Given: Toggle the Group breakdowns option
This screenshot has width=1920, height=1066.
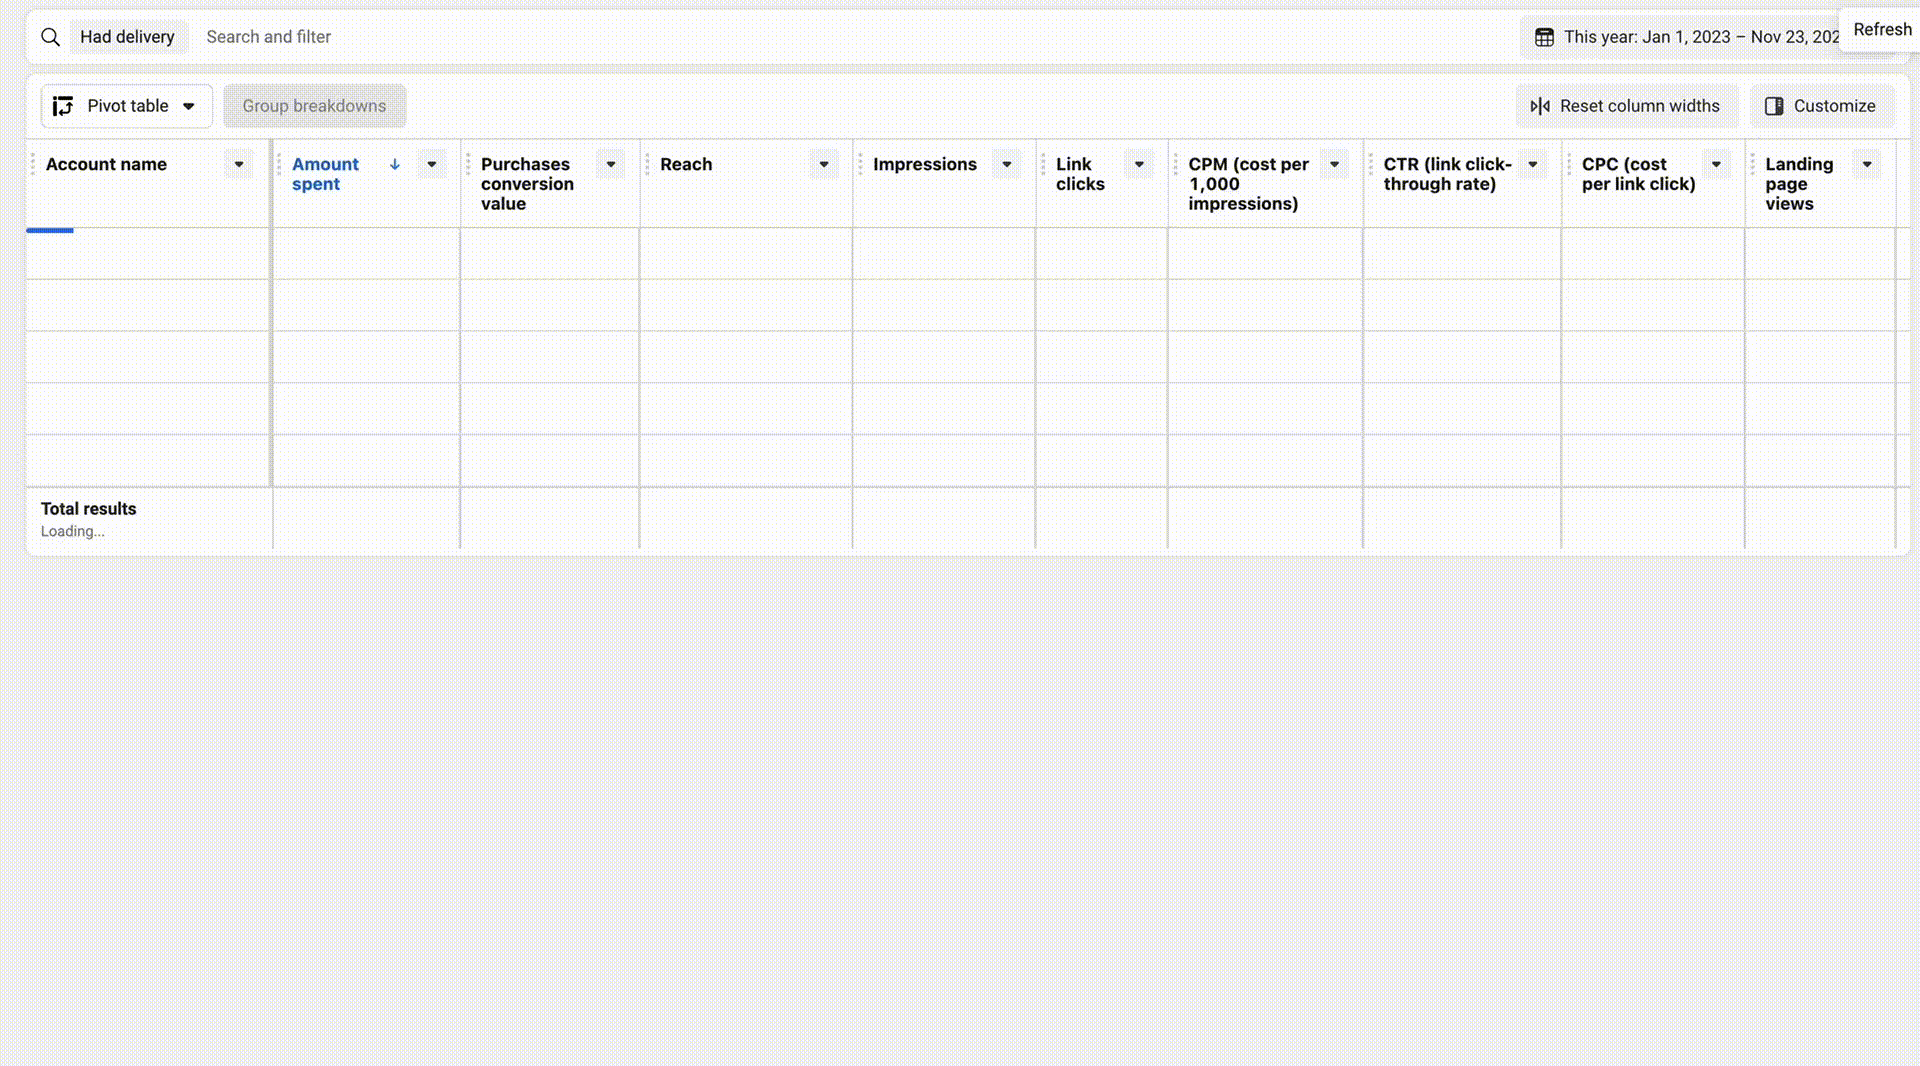Looking at the screenshot, I should (x=315, y=106).
